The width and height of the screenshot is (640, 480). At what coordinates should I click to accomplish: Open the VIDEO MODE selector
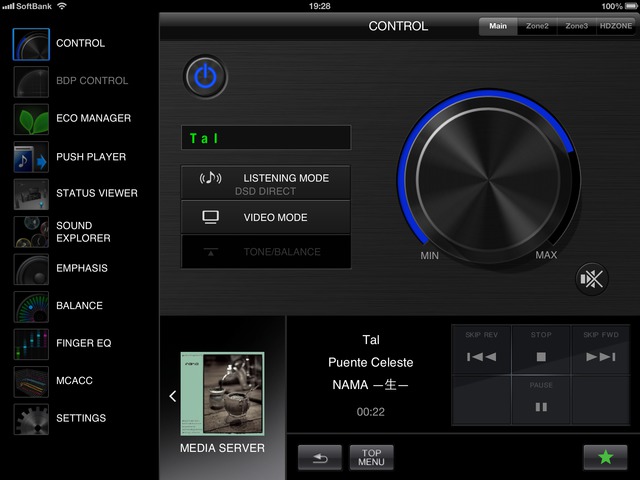[266, 217]
